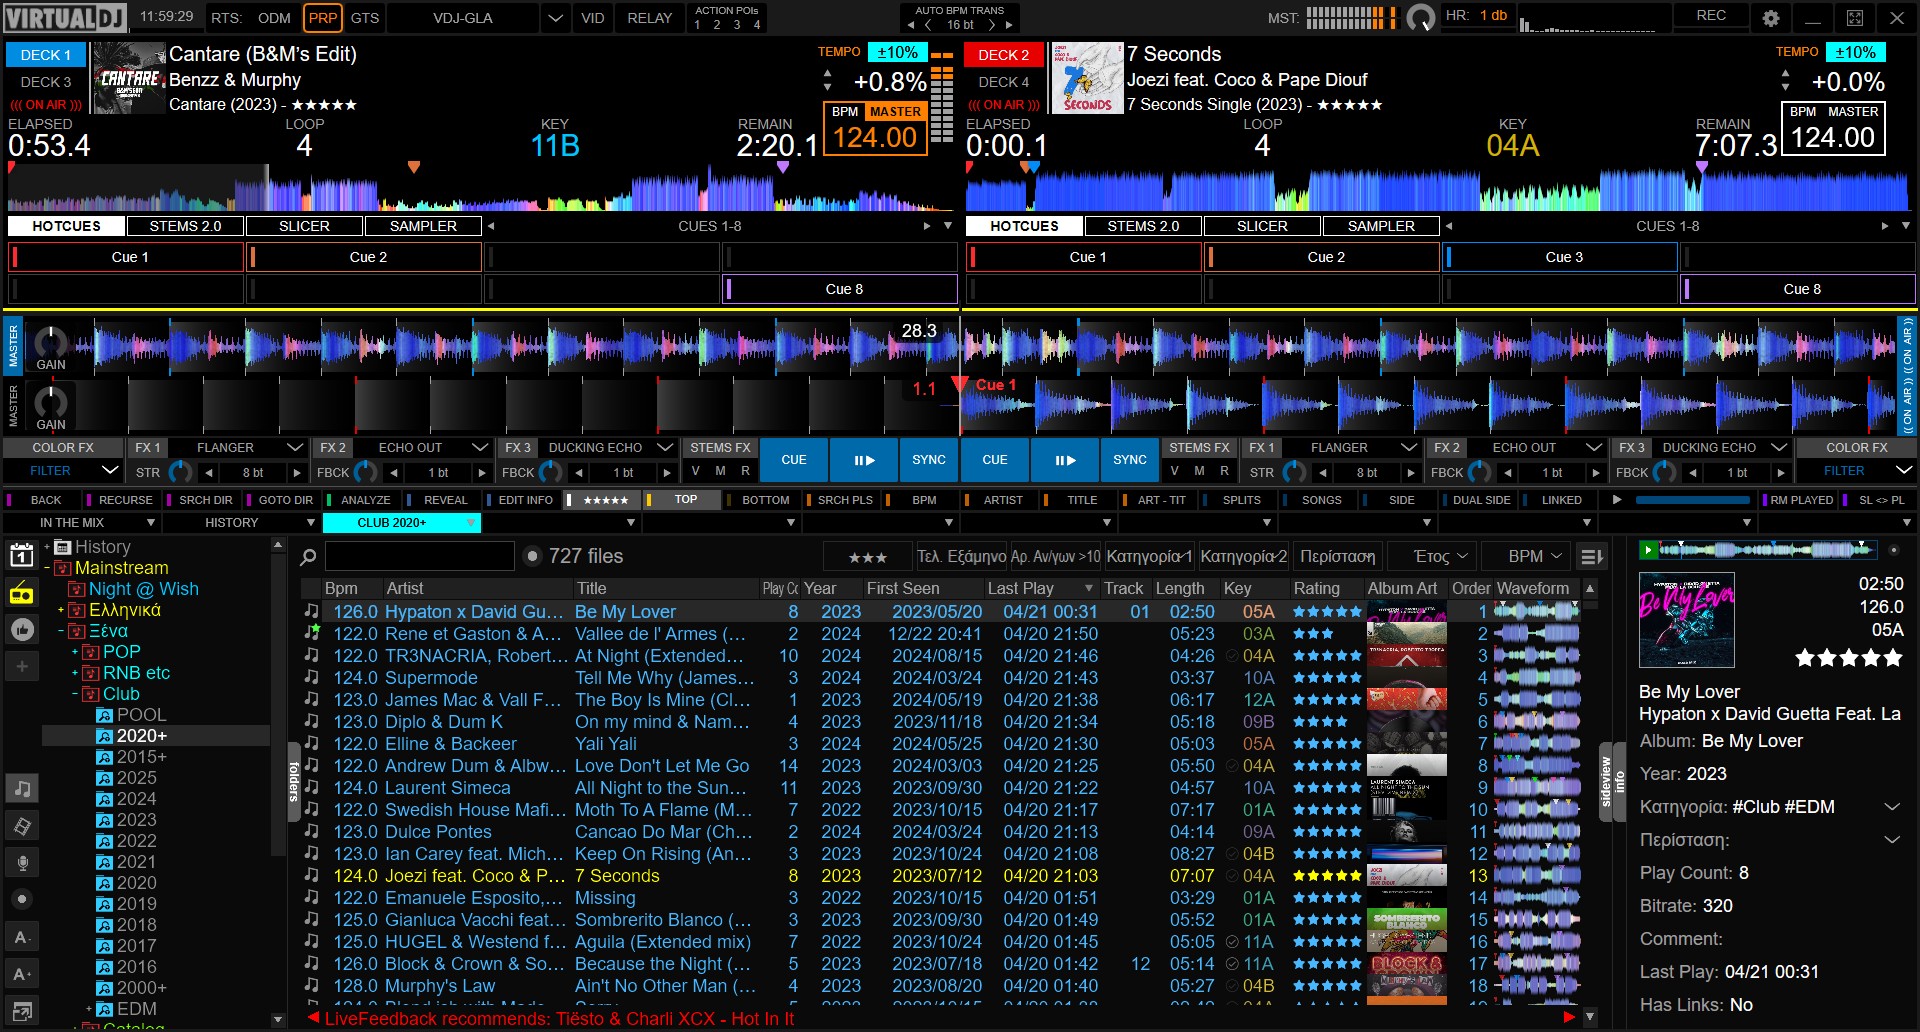Expand the Κατηγορία dropdown in side info
Screen dimensions: 1920x1032
point(1892,807)
